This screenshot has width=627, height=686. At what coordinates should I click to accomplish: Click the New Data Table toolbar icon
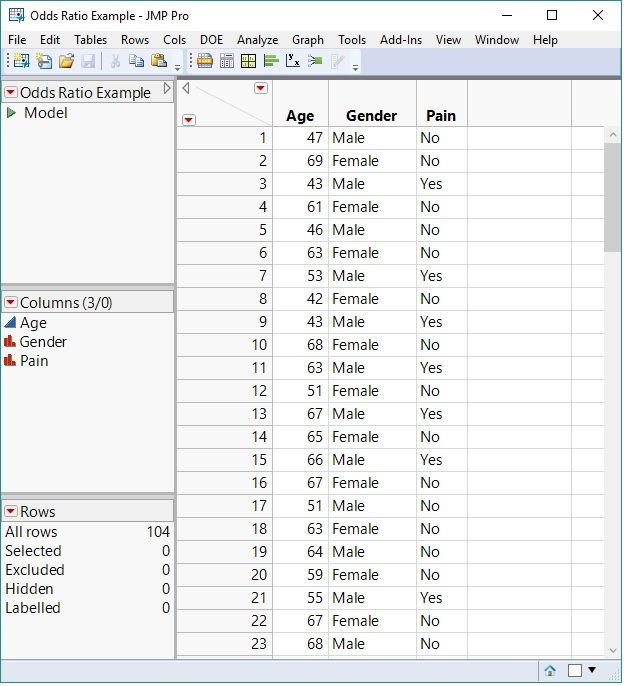click(x=20, y=61)
